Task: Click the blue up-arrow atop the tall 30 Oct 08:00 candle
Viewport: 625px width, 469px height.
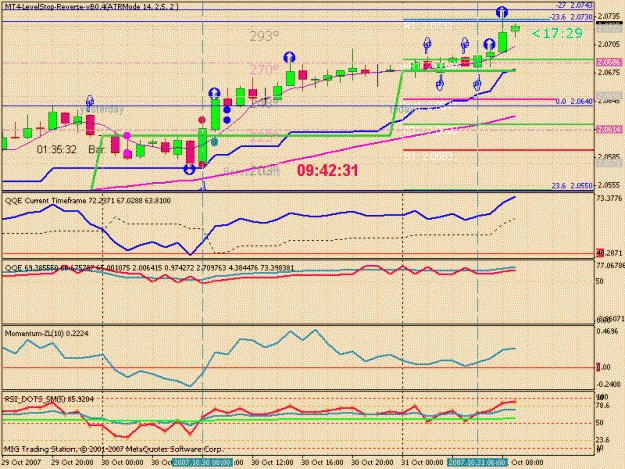Action: pyautogui.click(x=214, y=94)
